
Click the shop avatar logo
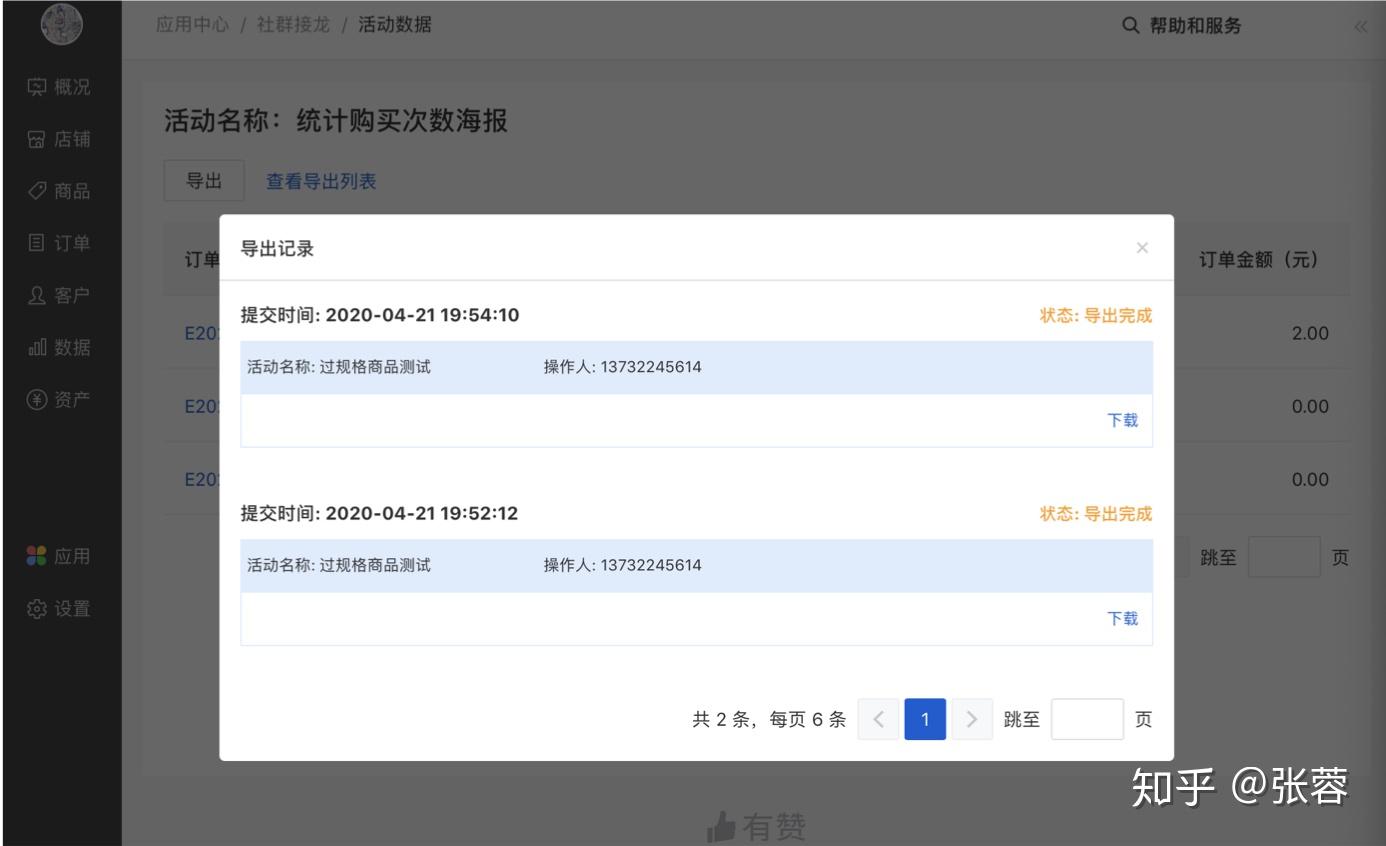tap(60, 26)
